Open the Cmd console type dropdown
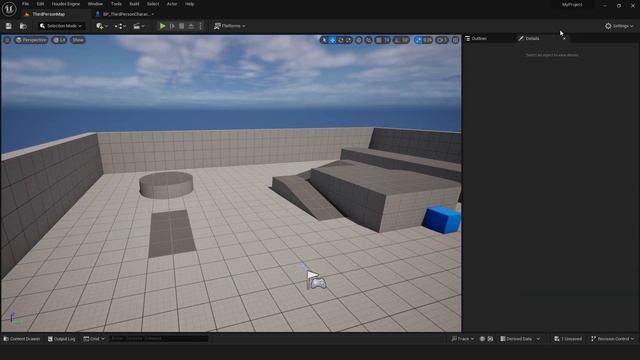640x360 pixels. coord(94,339)
